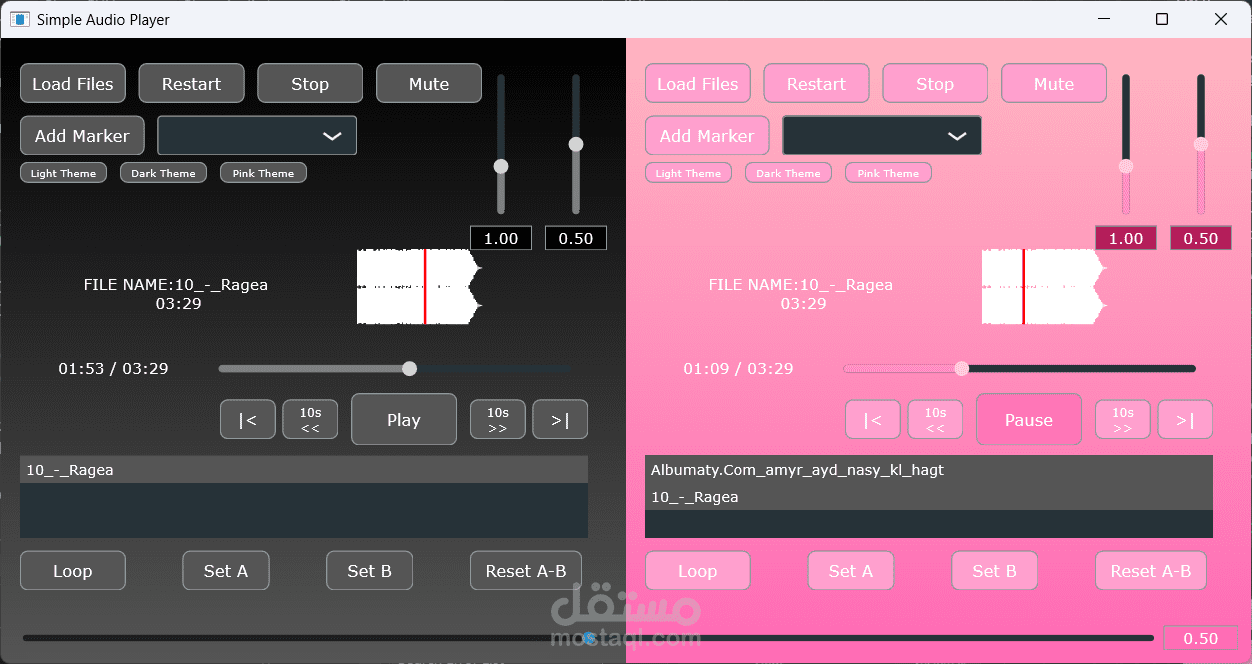
Task: Click the skip-to-end >| button on the right player
Action: 1185,419
